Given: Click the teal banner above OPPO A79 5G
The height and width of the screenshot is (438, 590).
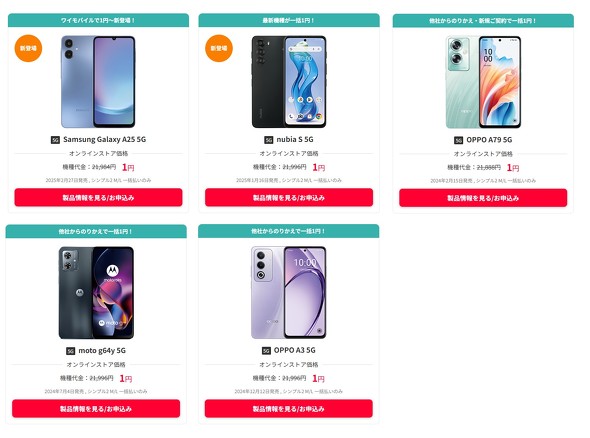Looking at the screenshot, I should click(483, 21).
